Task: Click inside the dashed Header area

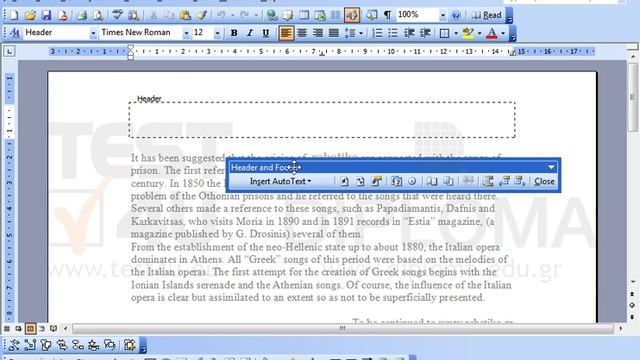Action: [x=322, y=120]
